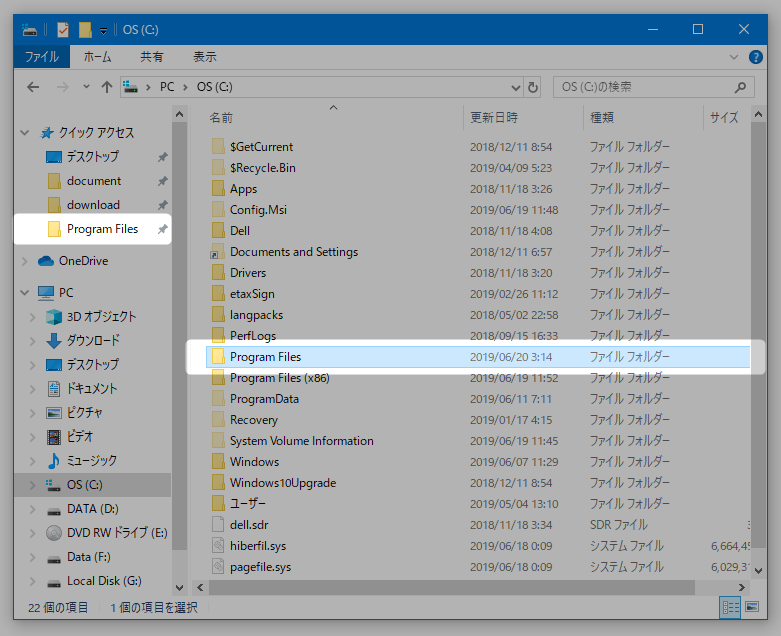Open download in Quick Access
This screenshot has height=636, width=781.
[x=93, y=205]
